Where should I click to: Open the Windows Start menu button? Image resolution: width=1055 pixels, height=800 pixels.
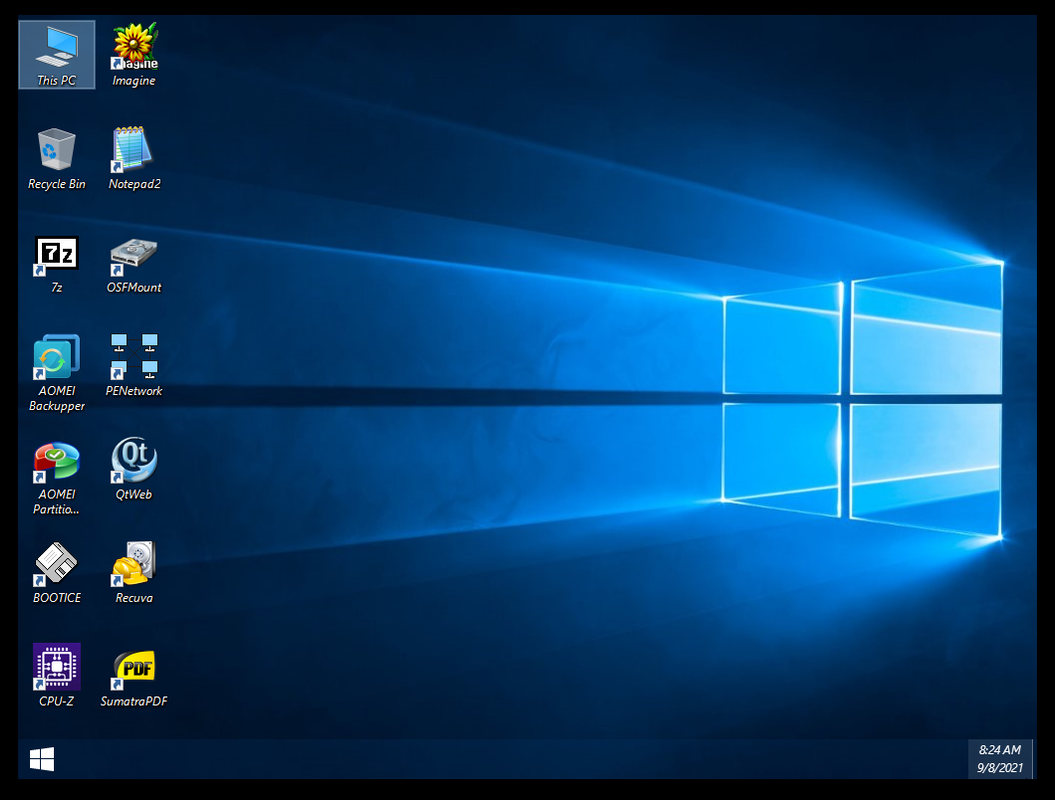point(42,759)
